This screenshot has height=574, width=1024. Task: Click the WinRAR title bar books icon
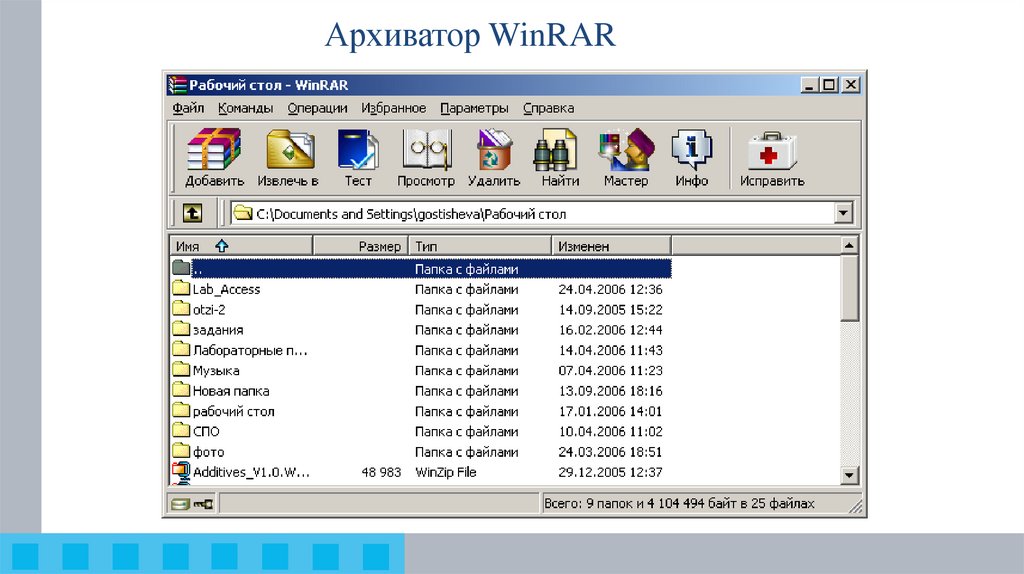[x=177, y=85]
